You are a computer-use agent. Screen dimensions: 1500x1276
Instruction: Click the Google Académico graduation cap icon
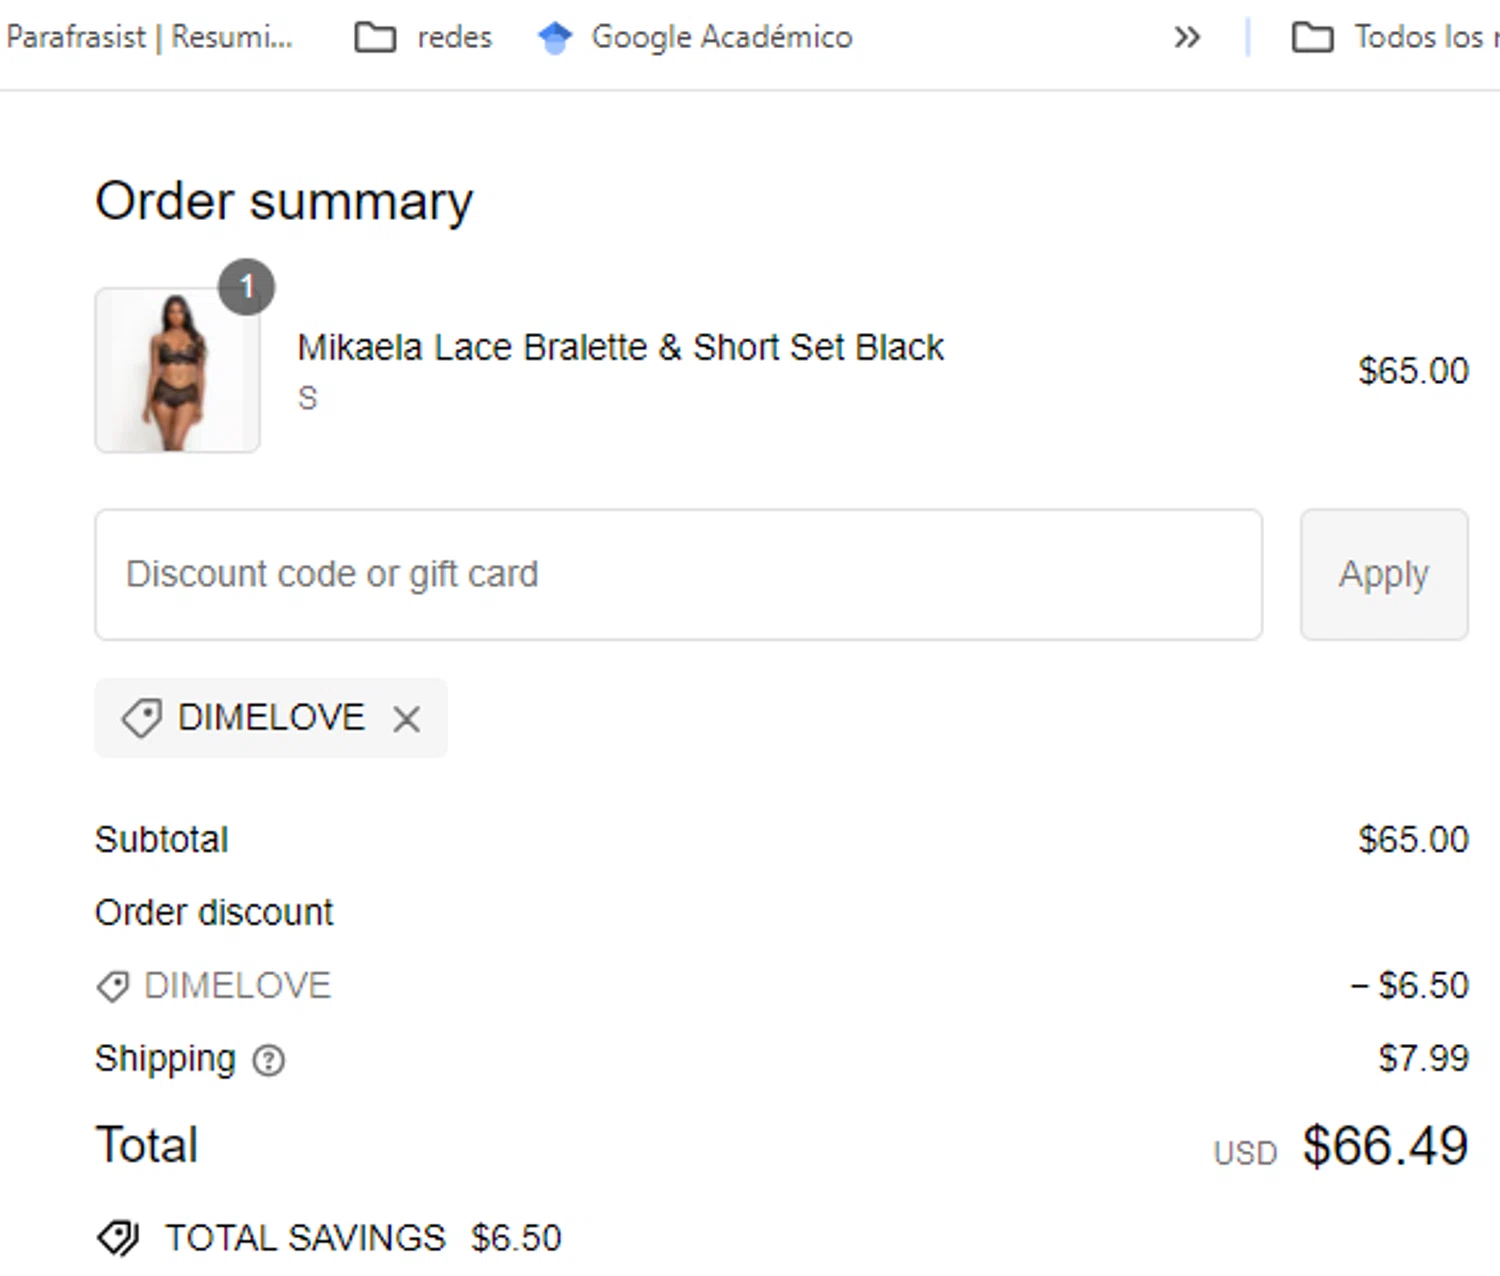tap(554, 37)
